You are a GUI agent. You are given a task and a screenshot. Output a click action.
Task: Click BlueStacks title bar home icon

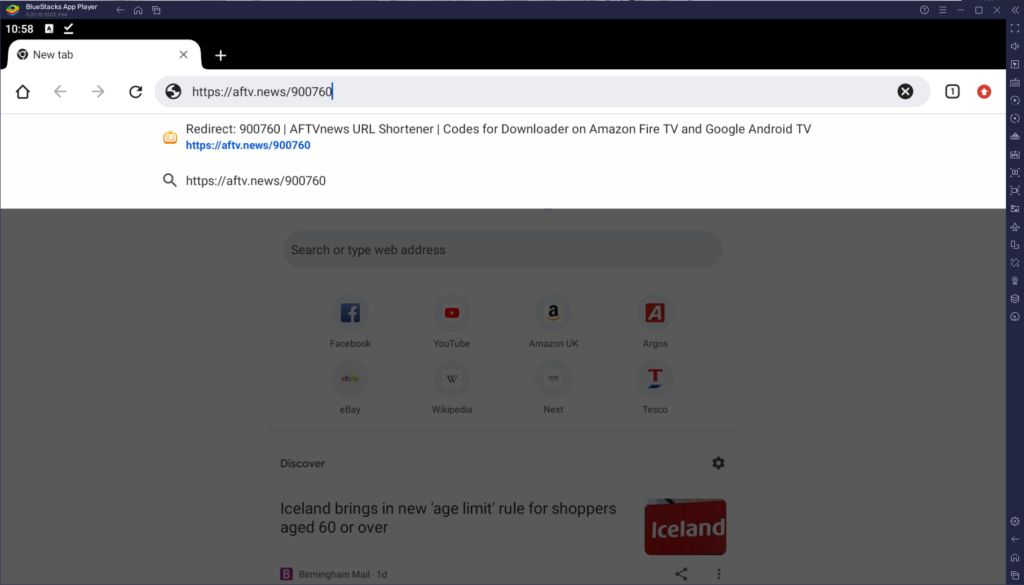tap(138, 10)
